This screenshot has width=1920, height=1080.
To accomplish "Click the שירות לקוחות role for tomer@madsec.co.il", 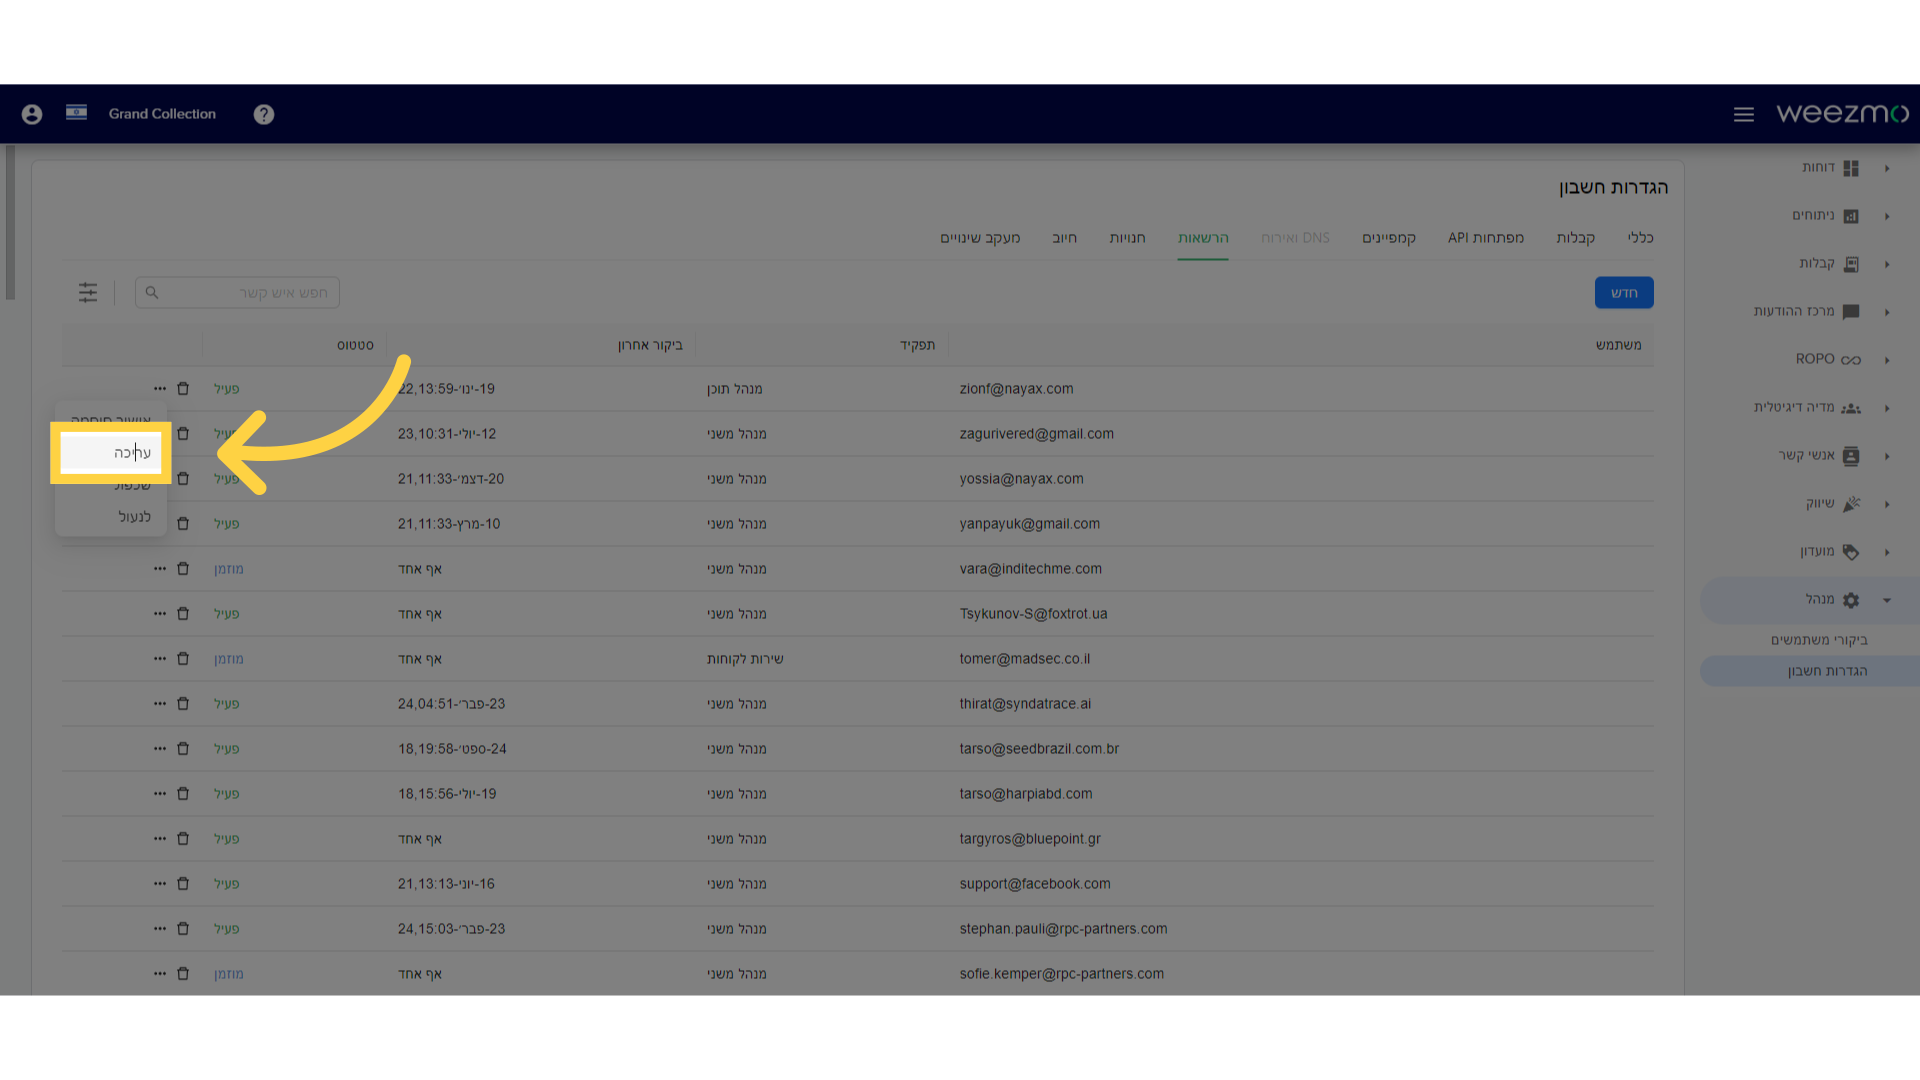I will pos(745,658).
